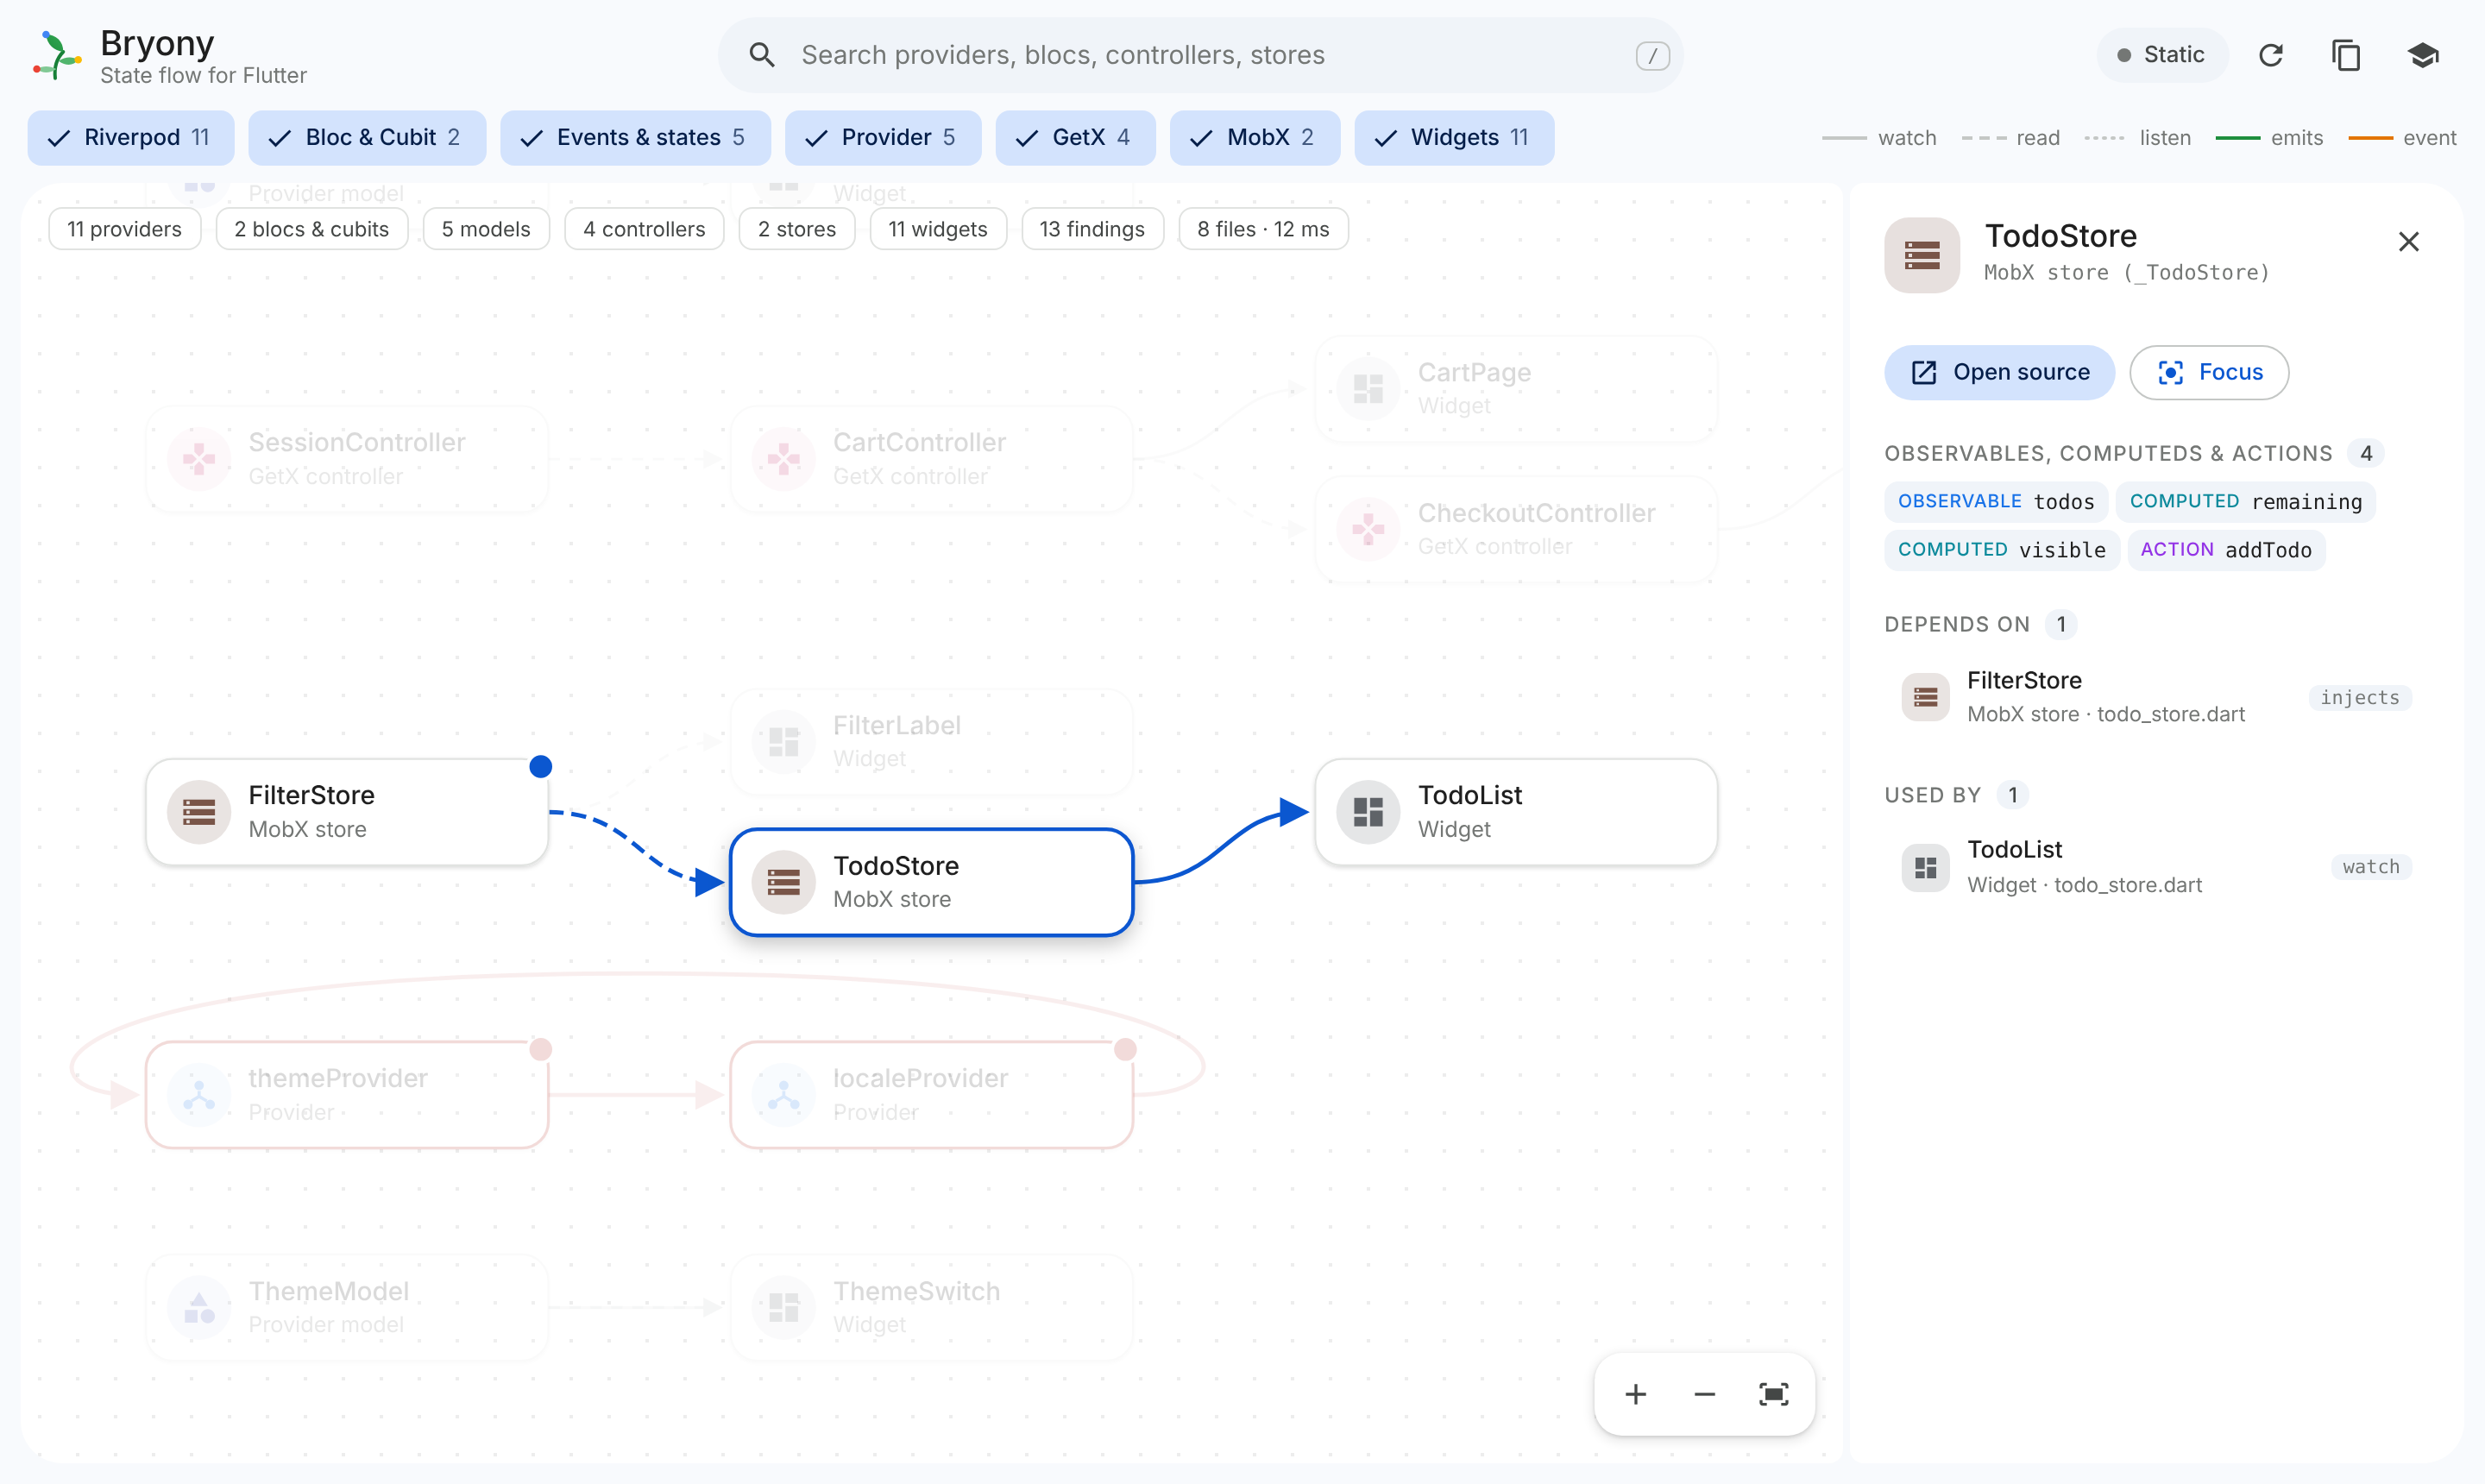Open TodoList under Used By
Screen dimensions: 2485x1484
click(2156, 867)
